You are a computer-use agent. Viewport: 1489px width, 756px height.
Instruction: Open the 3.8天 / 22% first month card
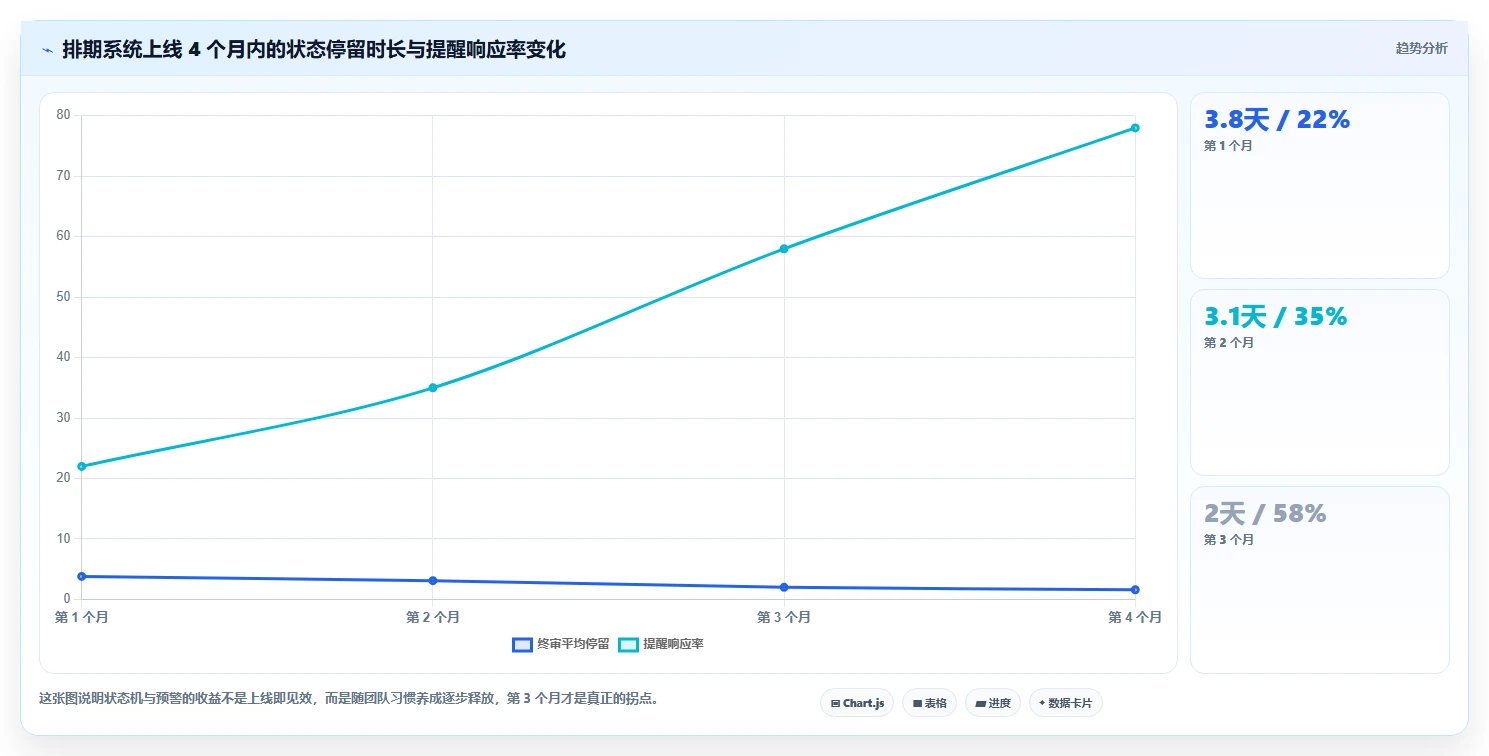(x=1319, y=185)
